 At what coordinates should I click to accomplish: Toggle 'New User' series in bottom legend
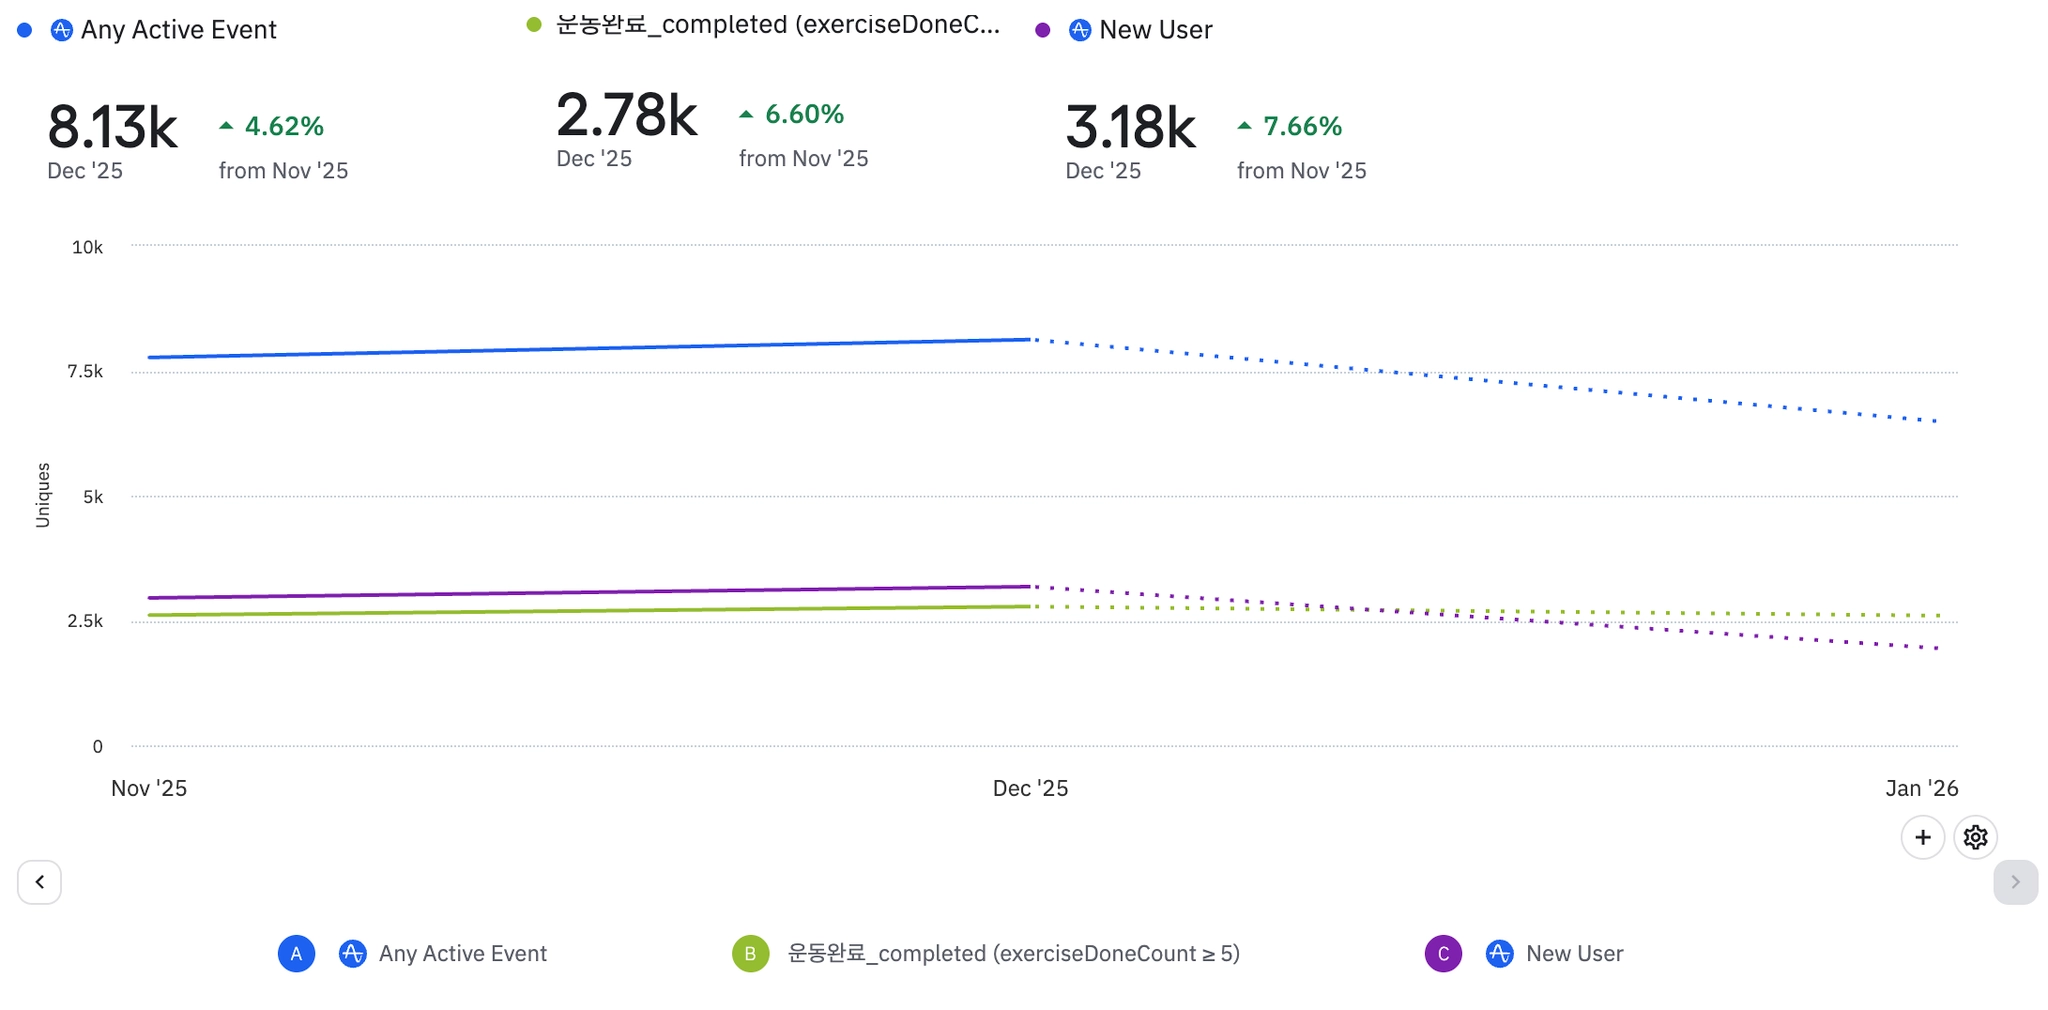point(1574,953)
